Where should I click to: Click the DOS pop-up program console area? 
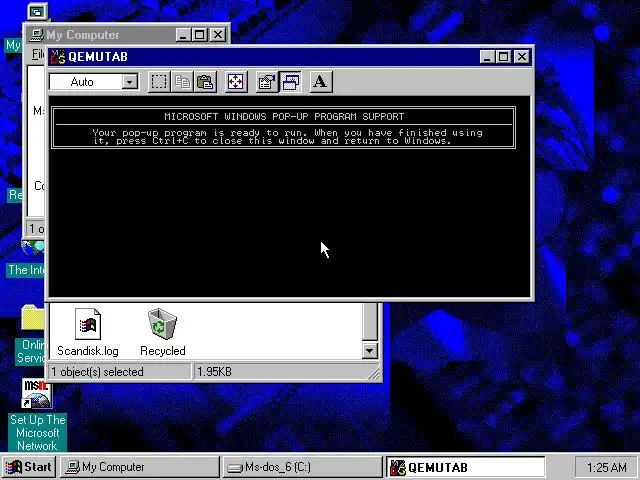pos(289,197)
